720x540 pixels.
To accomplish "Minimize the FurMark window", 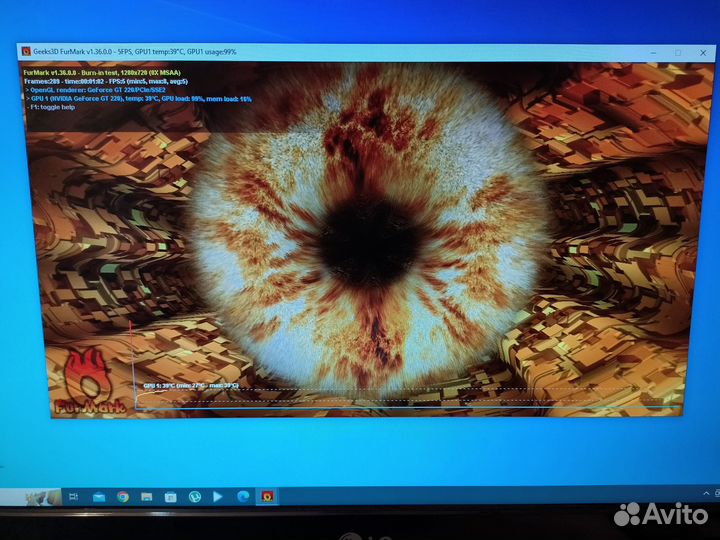I will 653,52.
